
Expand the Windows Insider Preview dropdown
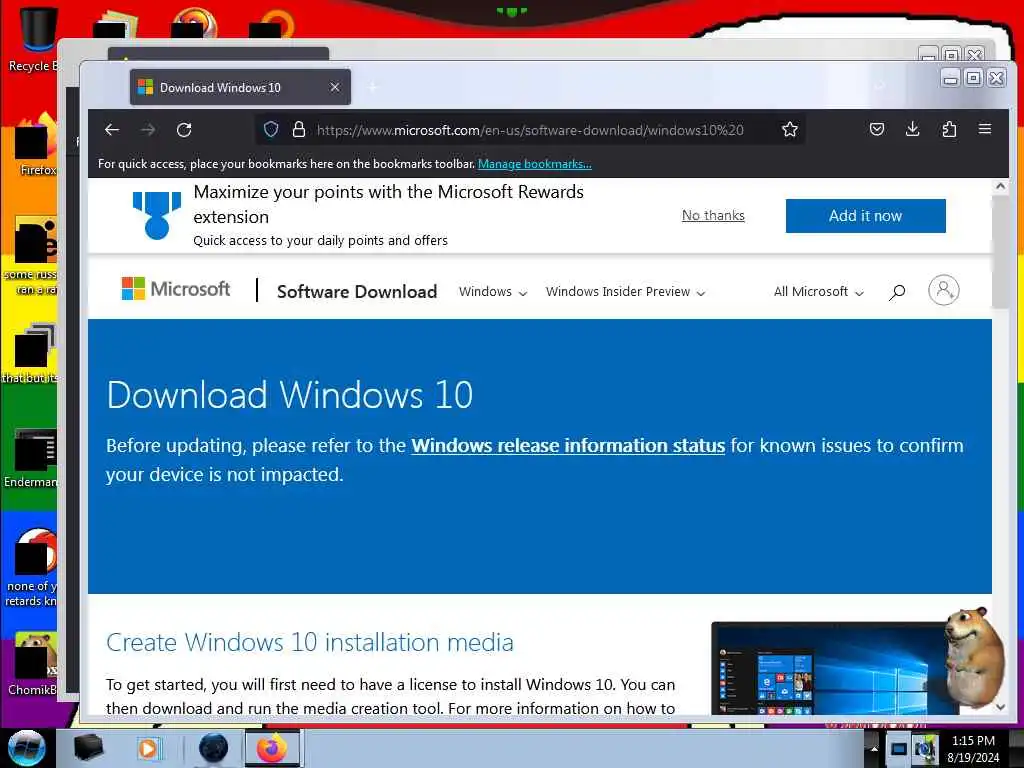click(625, 292)
